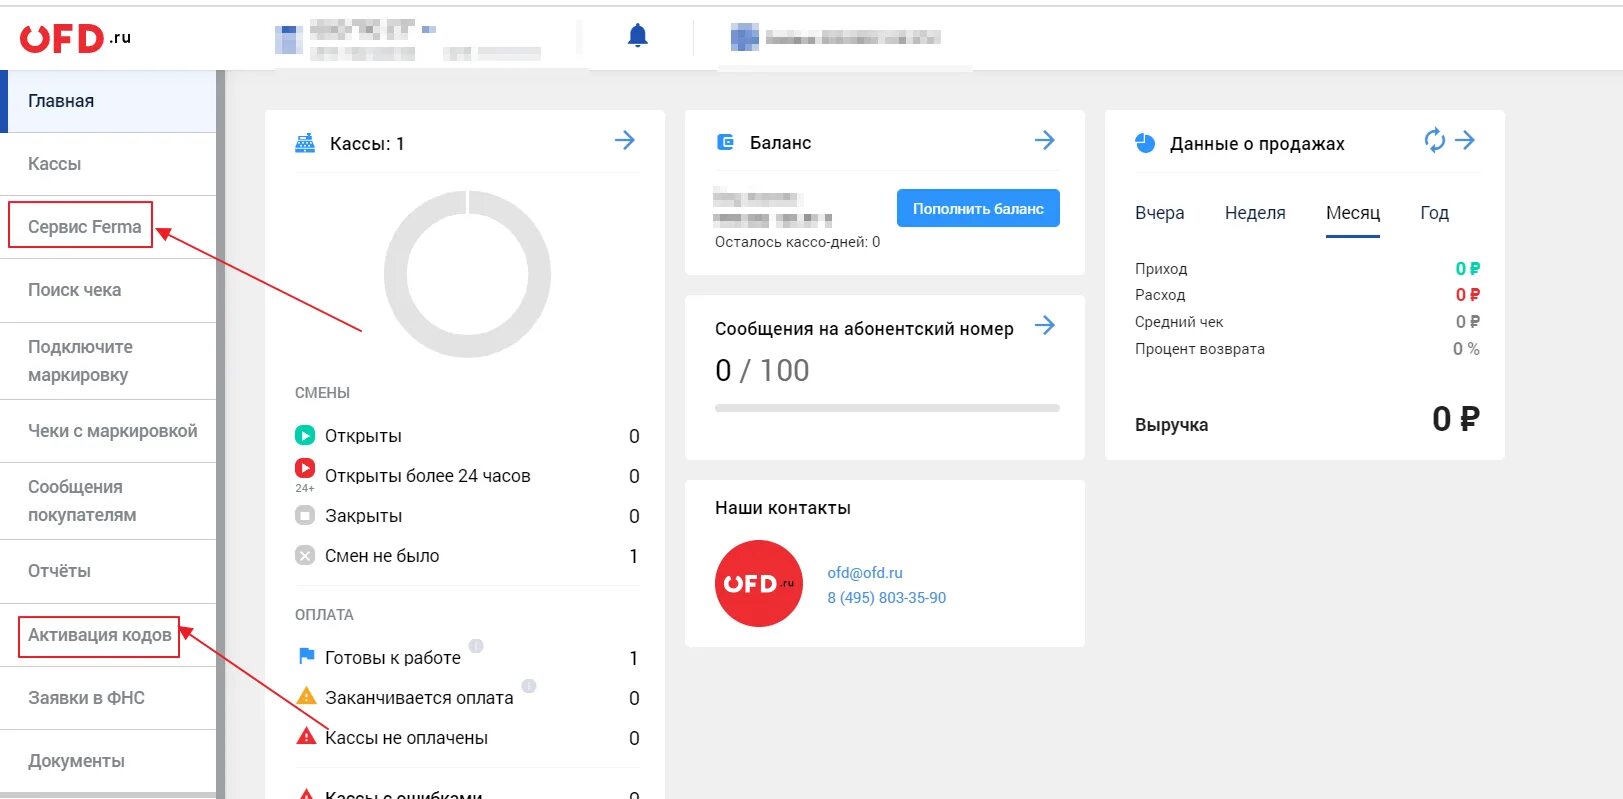
Task: Click Пополнить баланс button
Action: 978,208
